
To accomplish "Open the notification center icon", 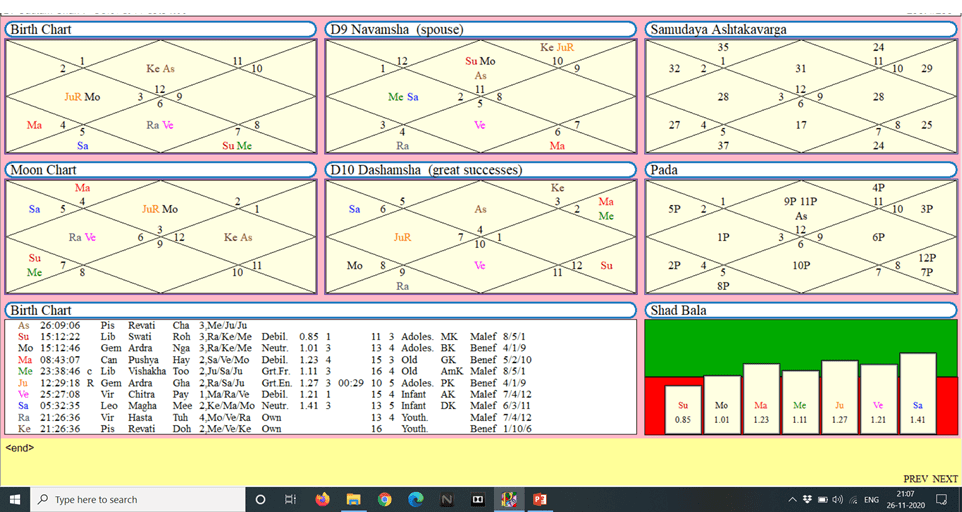I will point(941,499).
